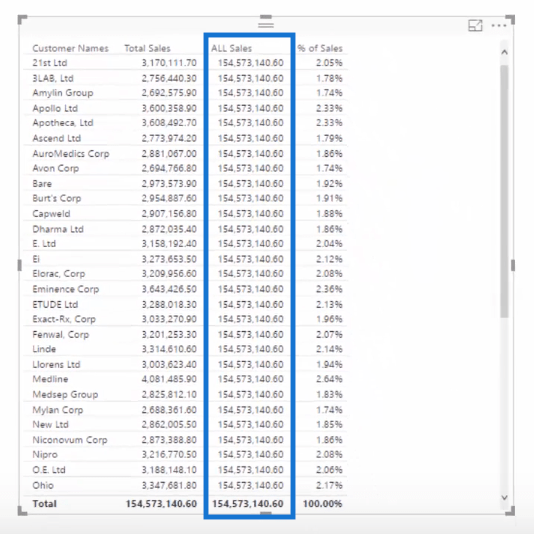534x534 pixels.
Task: Click ALL Sales value in Total row
Action: [x=248, y=503]
